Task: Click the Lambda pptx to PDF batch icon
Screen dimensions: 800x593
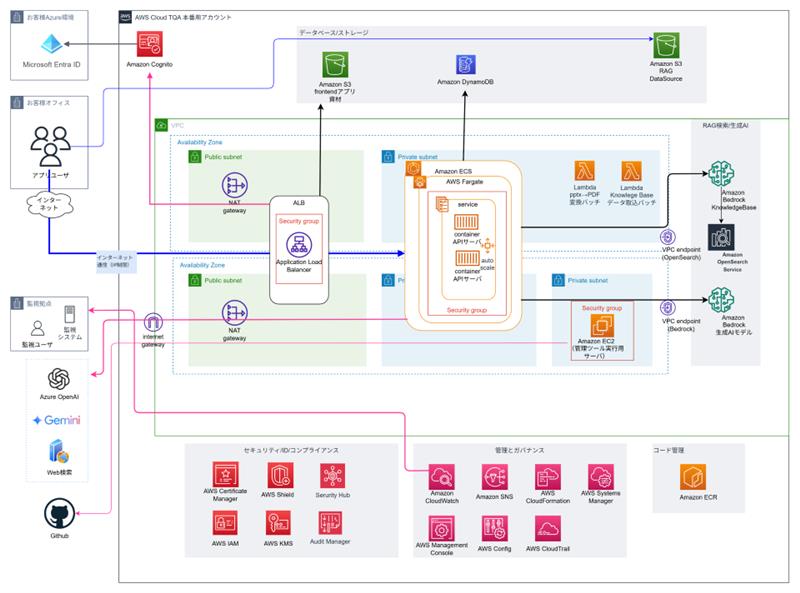Action: tap(586, 171)
